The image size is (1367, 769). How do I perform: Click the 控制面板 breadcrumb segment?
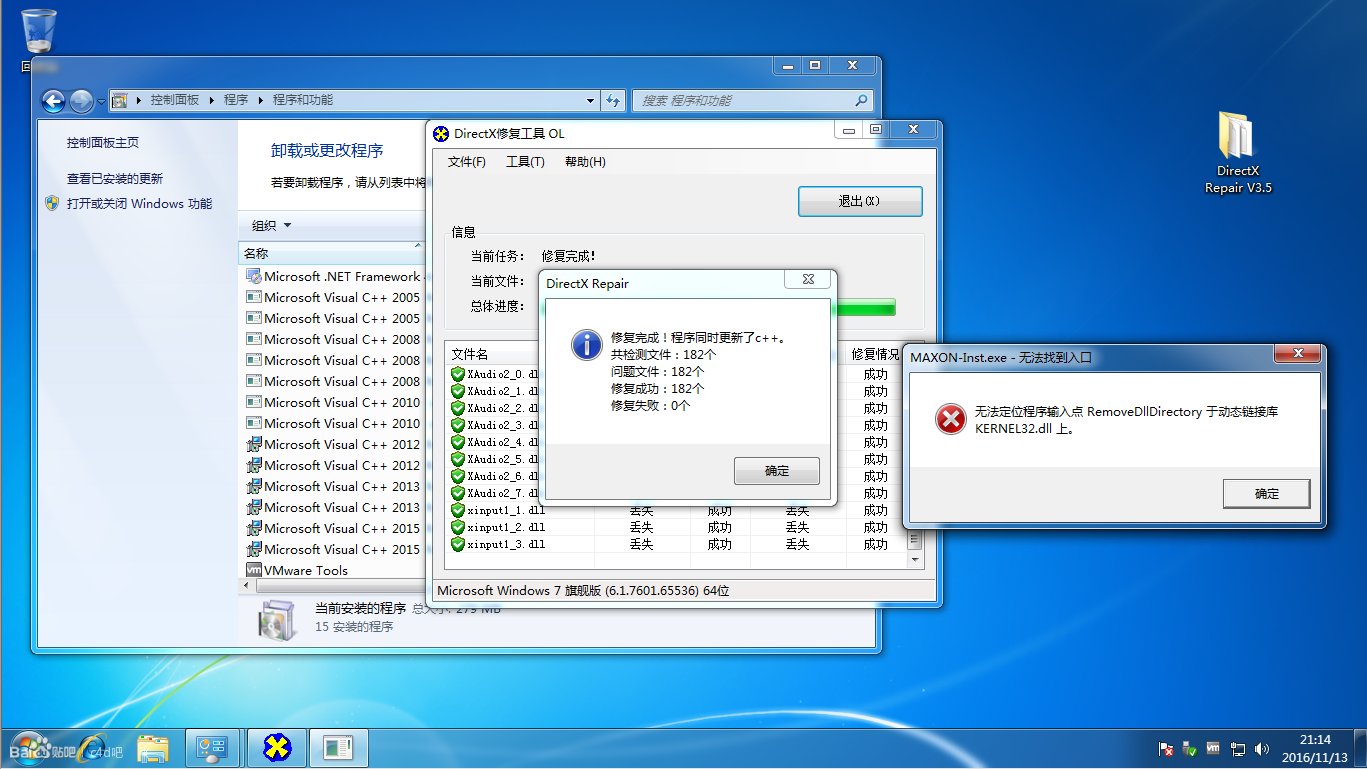click(x=175, y=100)
